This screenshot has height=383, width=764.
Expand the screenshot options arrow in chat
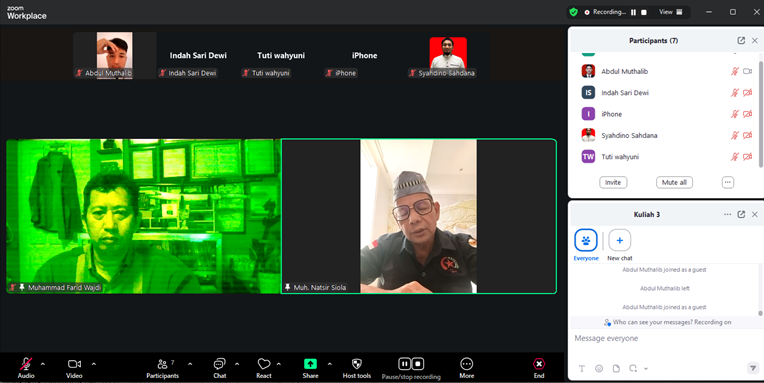(646, 369)
